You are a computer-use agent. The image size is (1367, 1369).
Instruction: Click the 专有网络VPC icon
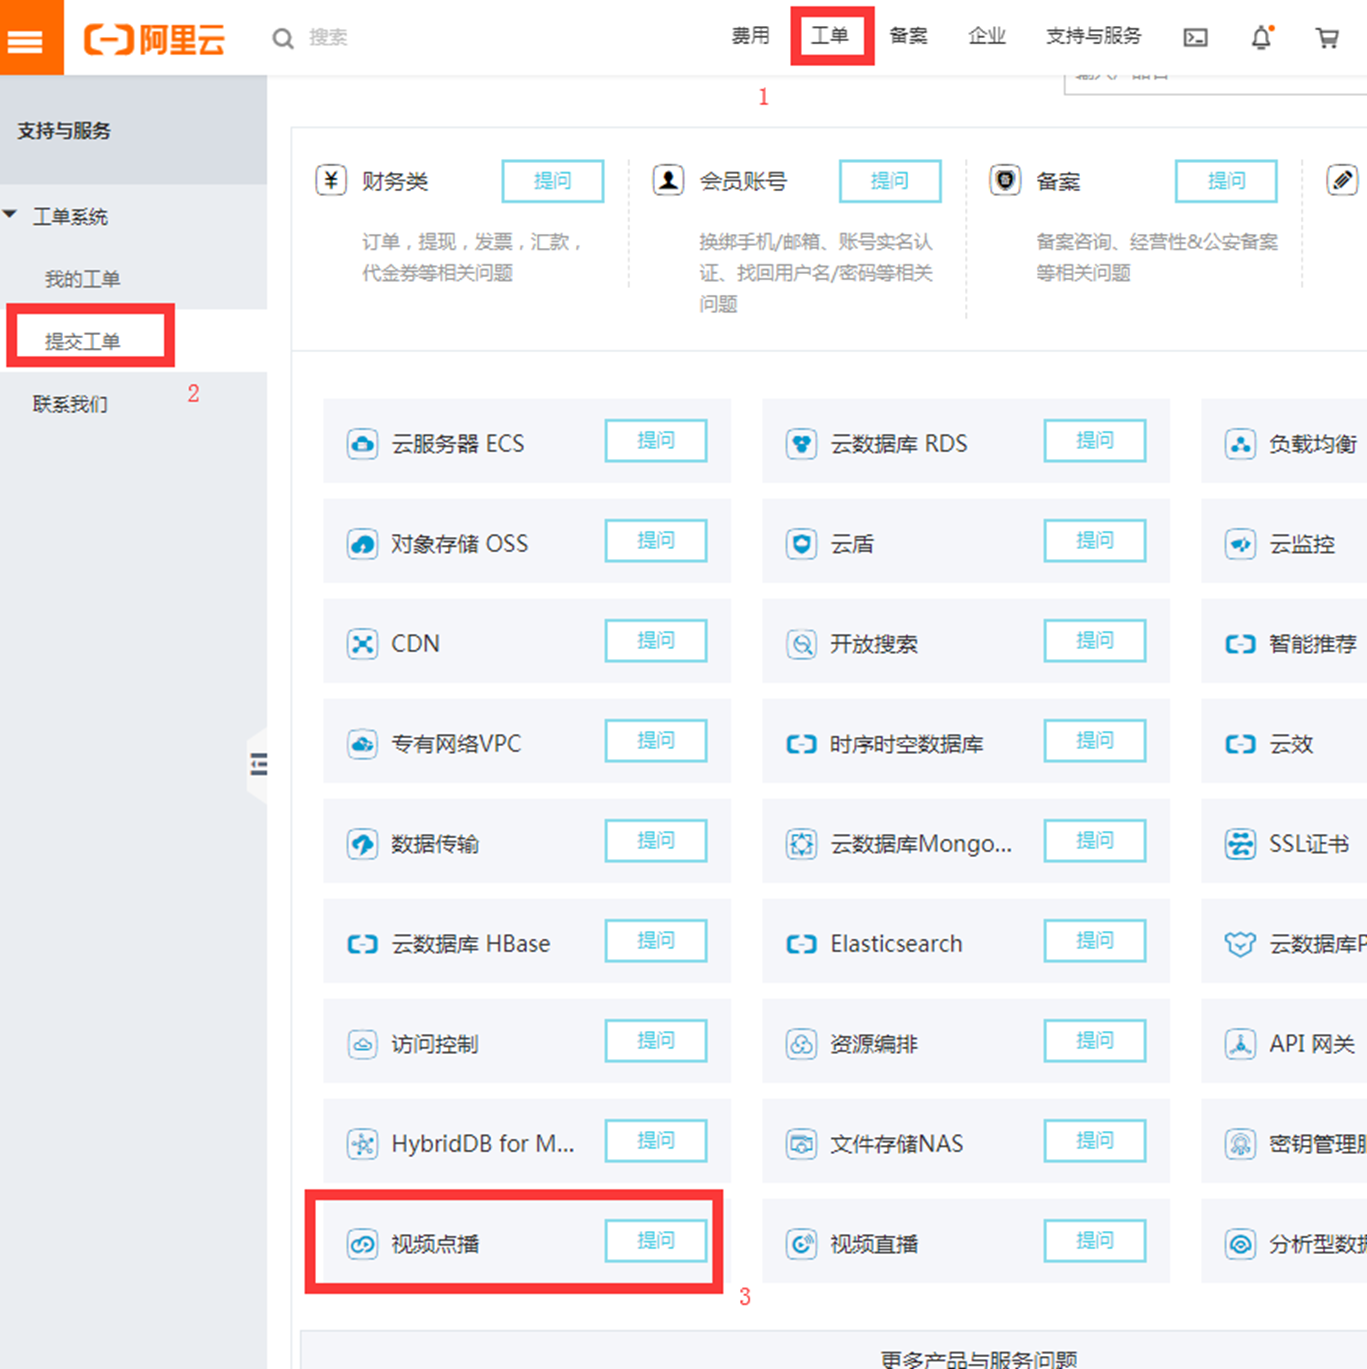coord(362,743)
